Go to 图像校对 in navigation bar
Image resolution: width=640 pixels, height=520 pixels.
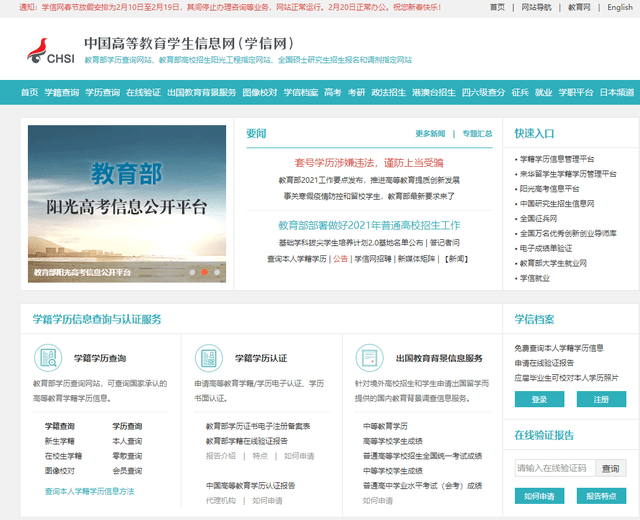pyautogui.click(x=260, y=93)
